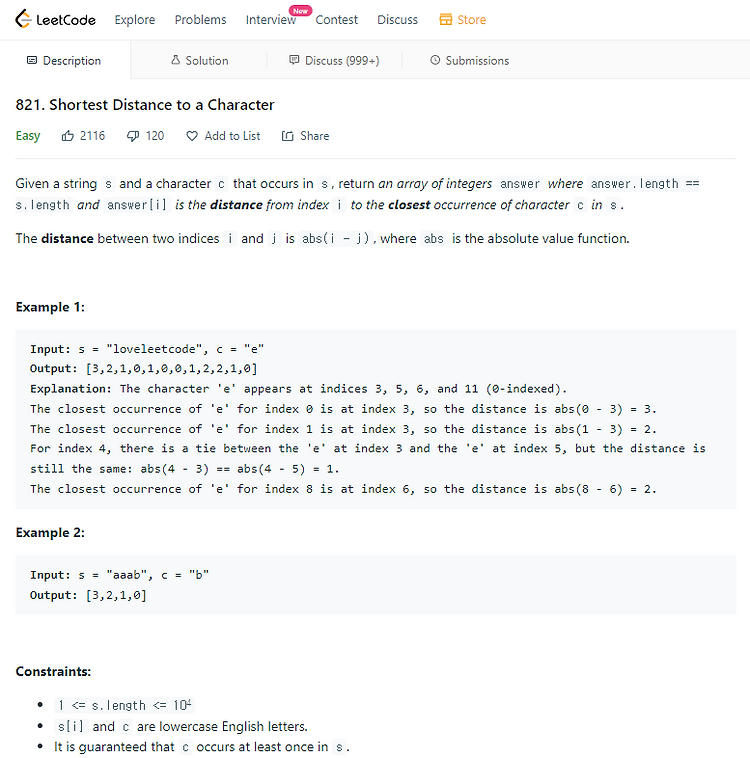Click the Description tab icon
The image size is (750, 758).
[x=32, y=60]
